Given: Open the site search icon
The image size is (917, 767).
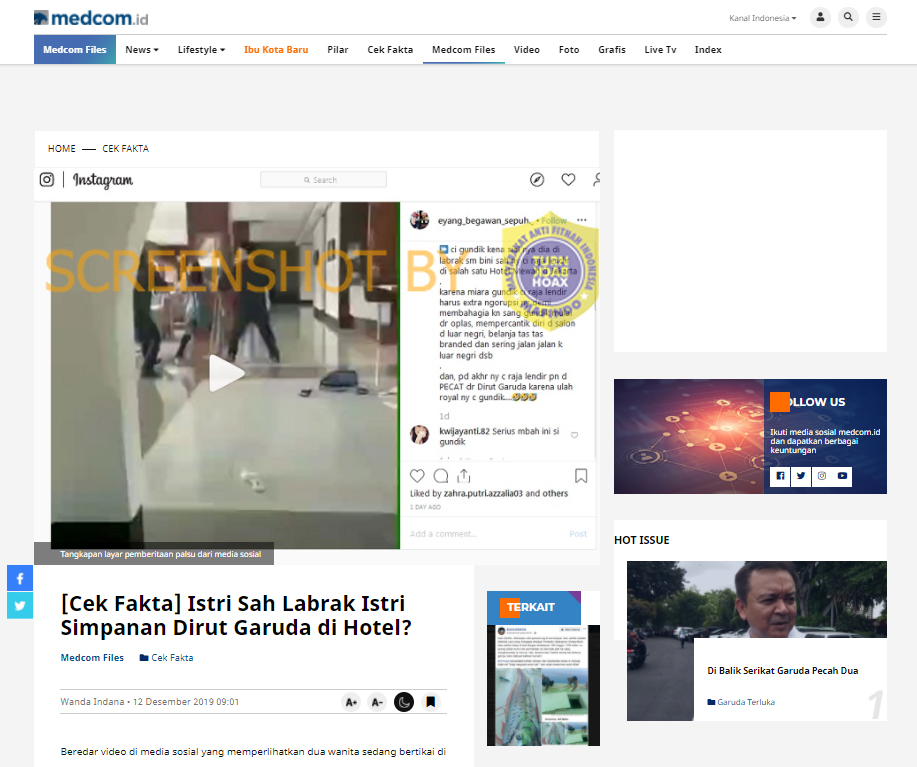Looking at the screenshot, I should [848, 17].
